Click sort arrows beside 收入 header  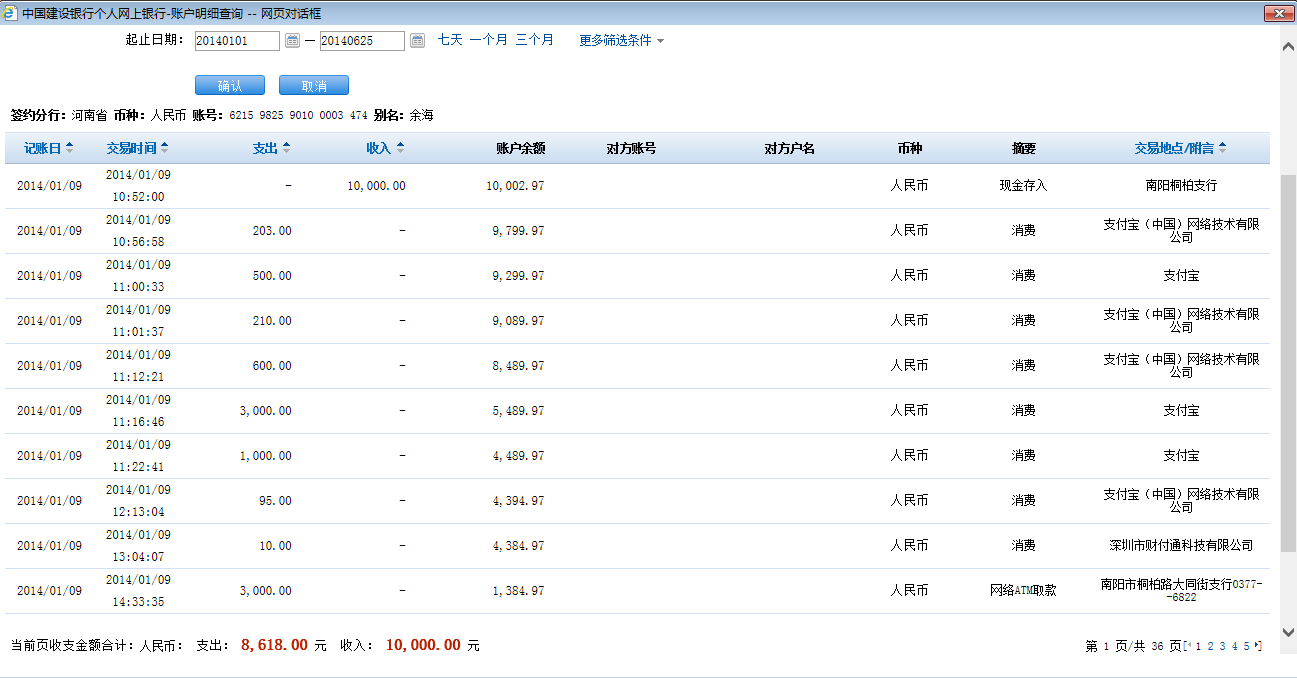tap(400, 148)
